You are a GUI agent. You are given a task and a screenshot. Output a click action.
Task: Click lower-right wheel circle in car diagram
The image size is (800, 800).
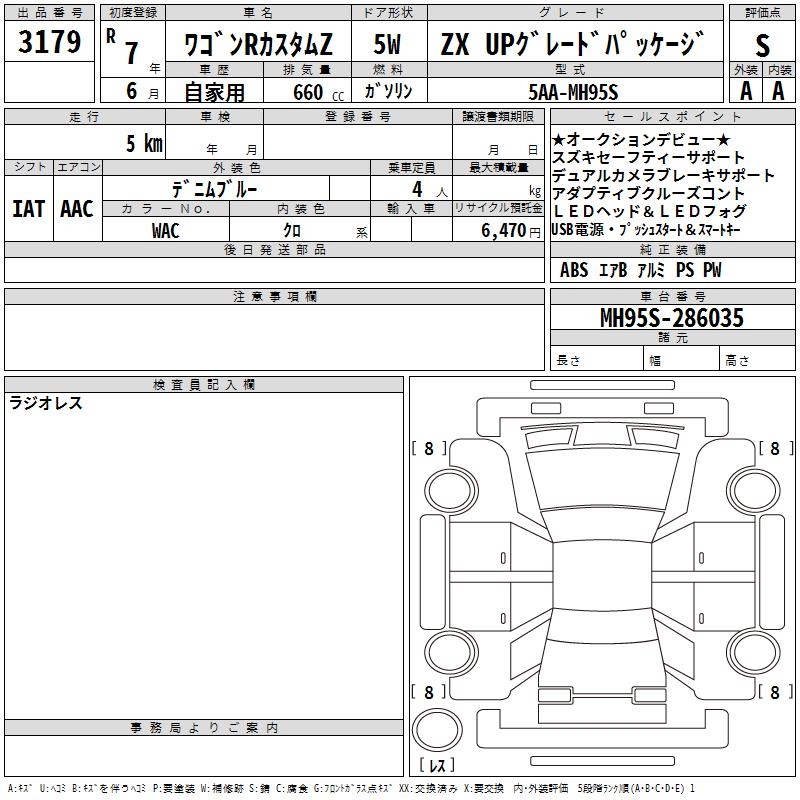click(753, 653)
